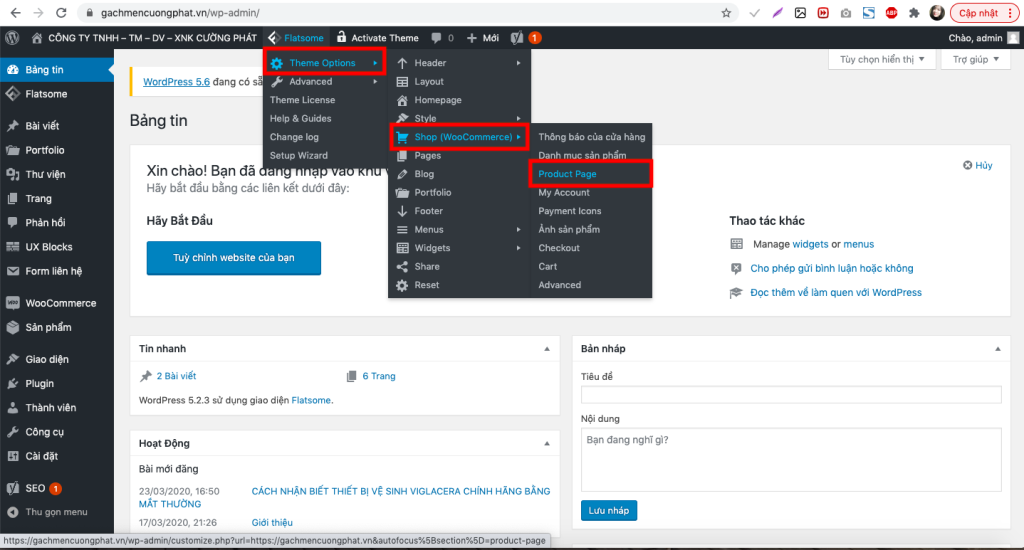Collapse the Hoạt Động panel
The image size is (1024, 550).
[546, 443]
